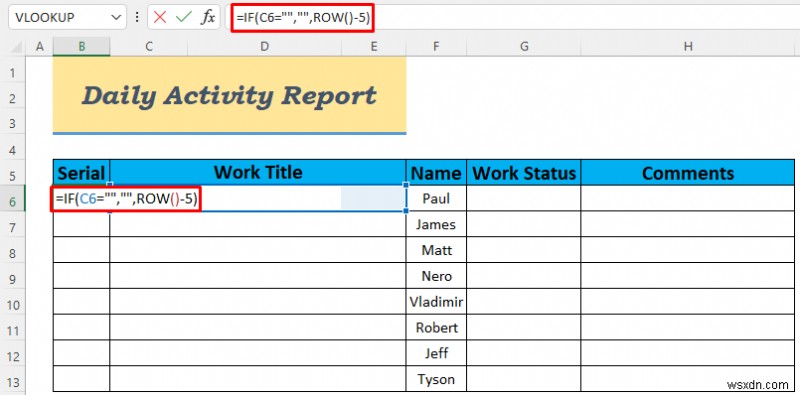Select the Serial header cell
The height and width of the screenshot is (395, 800).
pyautogui.click(x=81, y=172)
